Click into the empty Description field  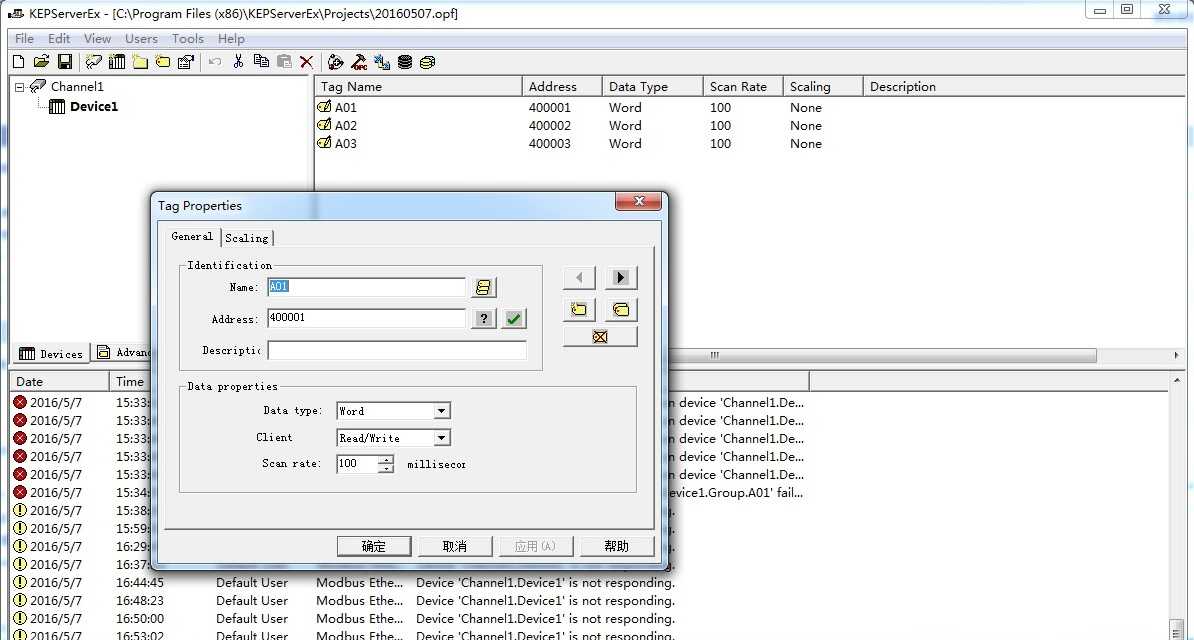397,350
